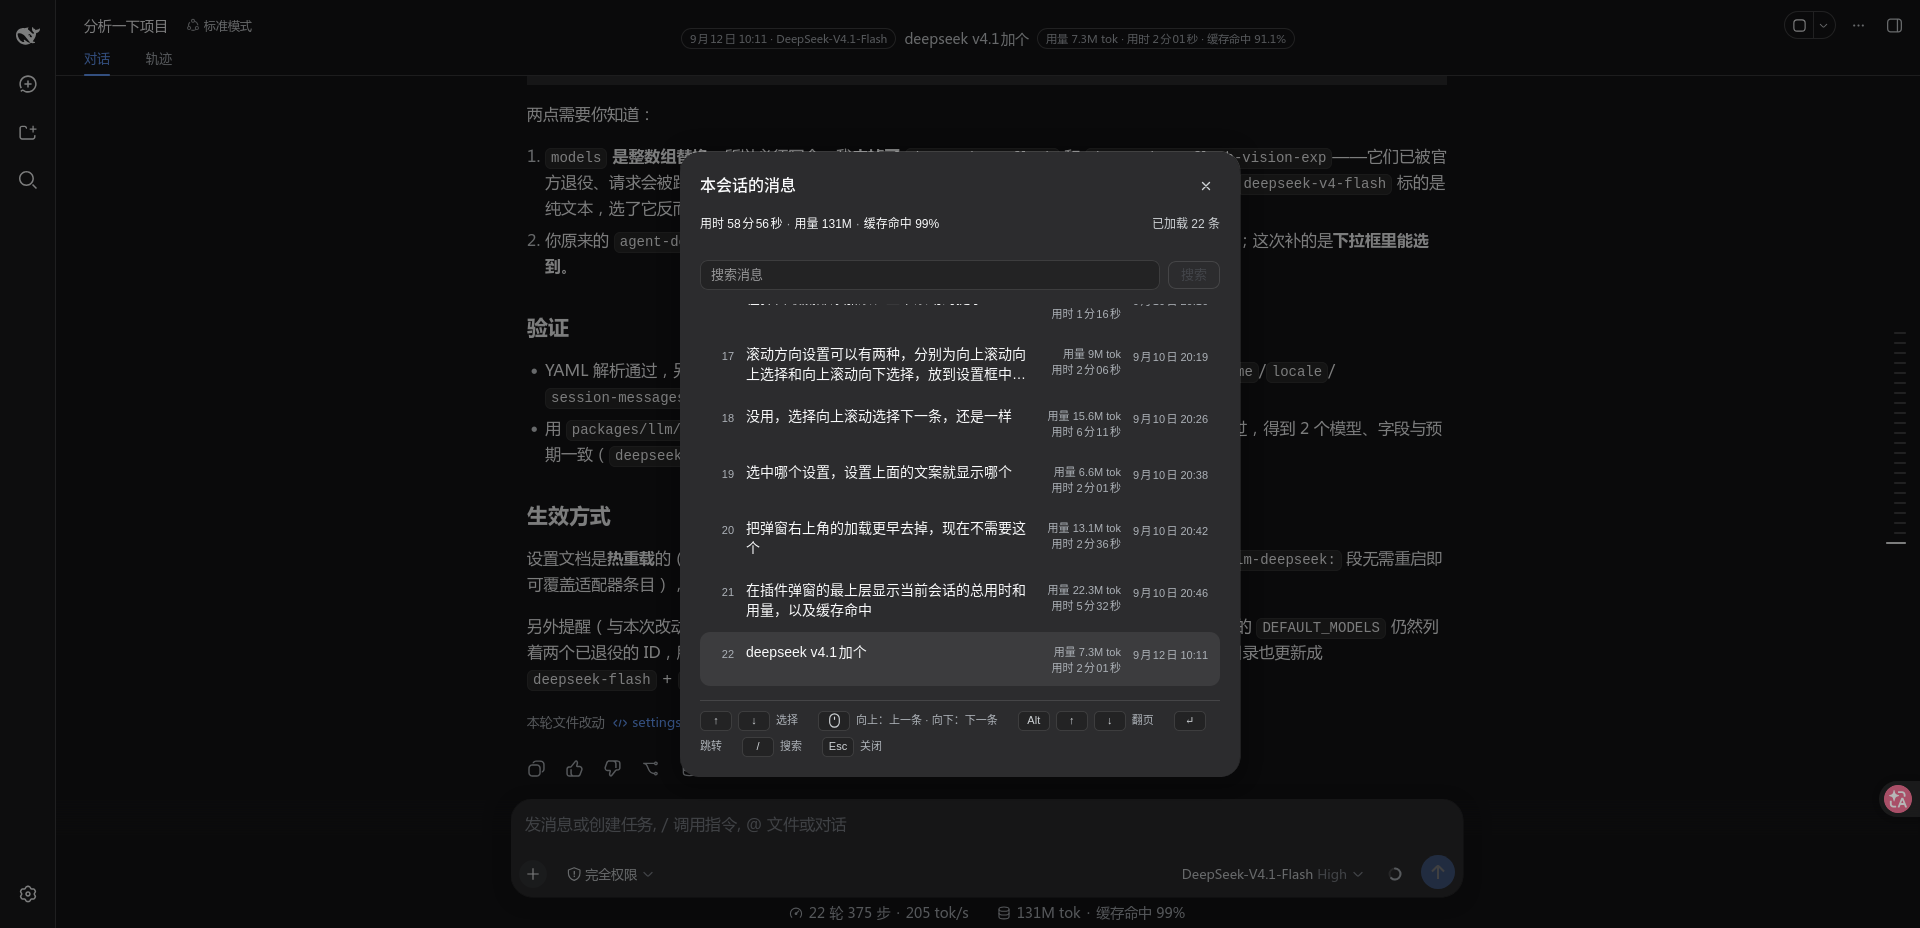Screen dimensions: 1920x928
Task: Select message 18 没用，选择向上滚动选择下一条
Action: click(x=960, y=424)
